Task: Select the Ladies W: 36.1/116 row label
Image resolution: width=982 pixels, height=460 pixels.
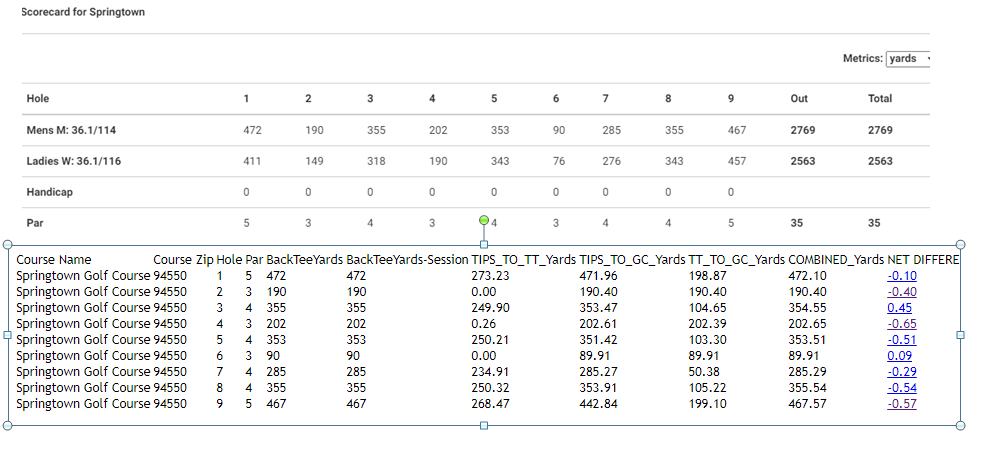Action: (x=74, y=161)
